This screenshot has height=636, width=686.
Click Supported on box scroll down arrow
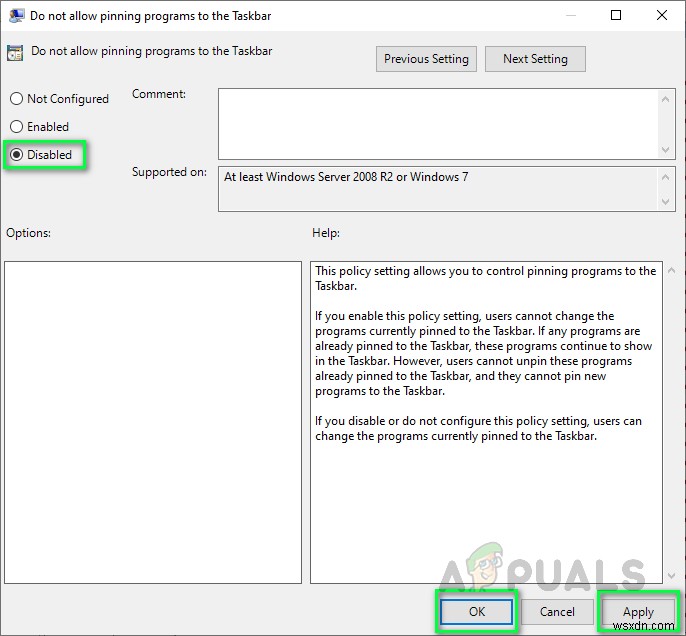tap(665, 202)
